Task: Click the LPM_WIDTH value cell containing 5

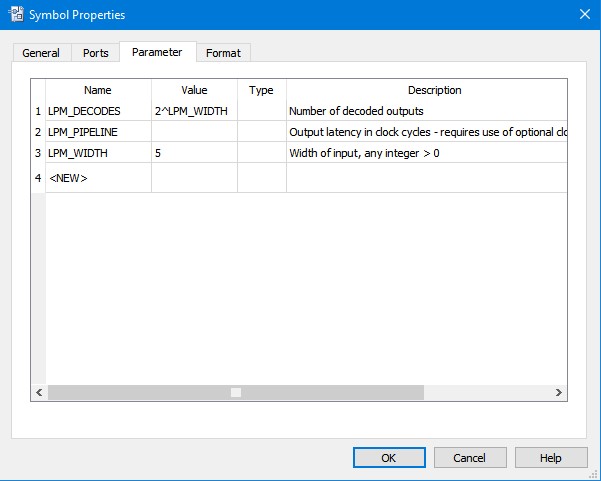Action: pos(194,153)
